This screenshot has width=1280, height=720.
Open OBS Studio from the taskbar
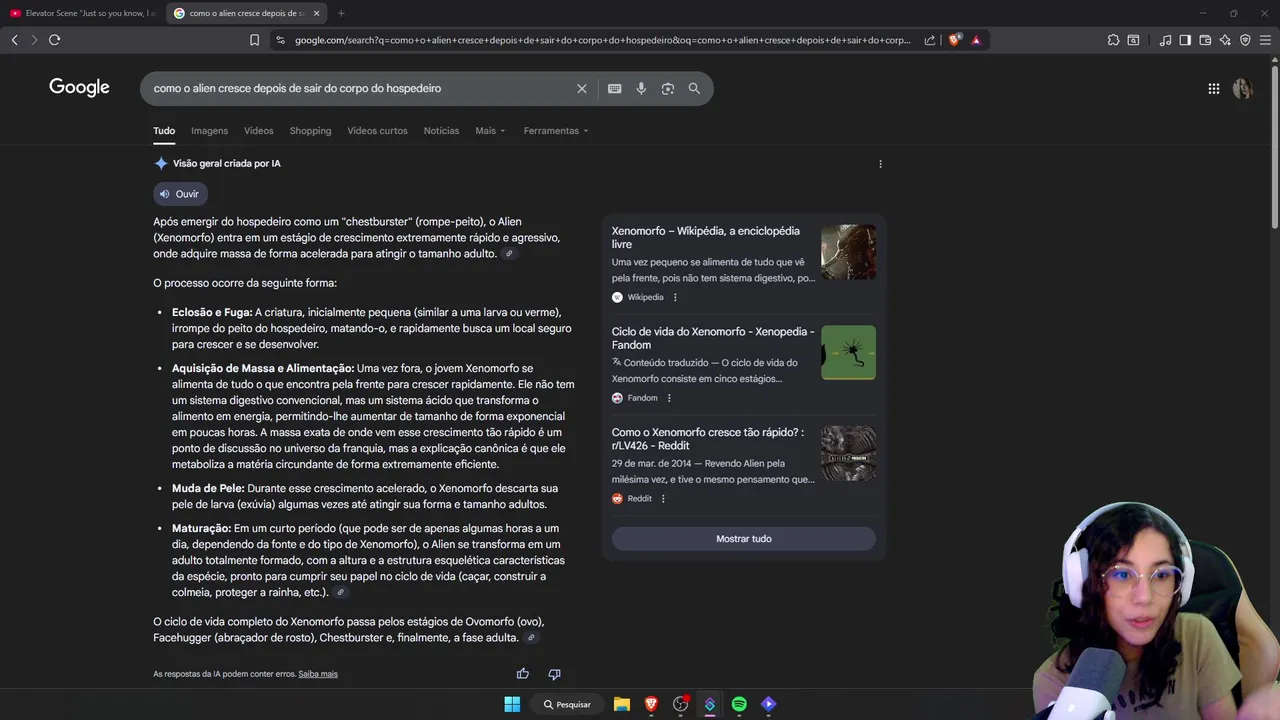coord(681,704)
